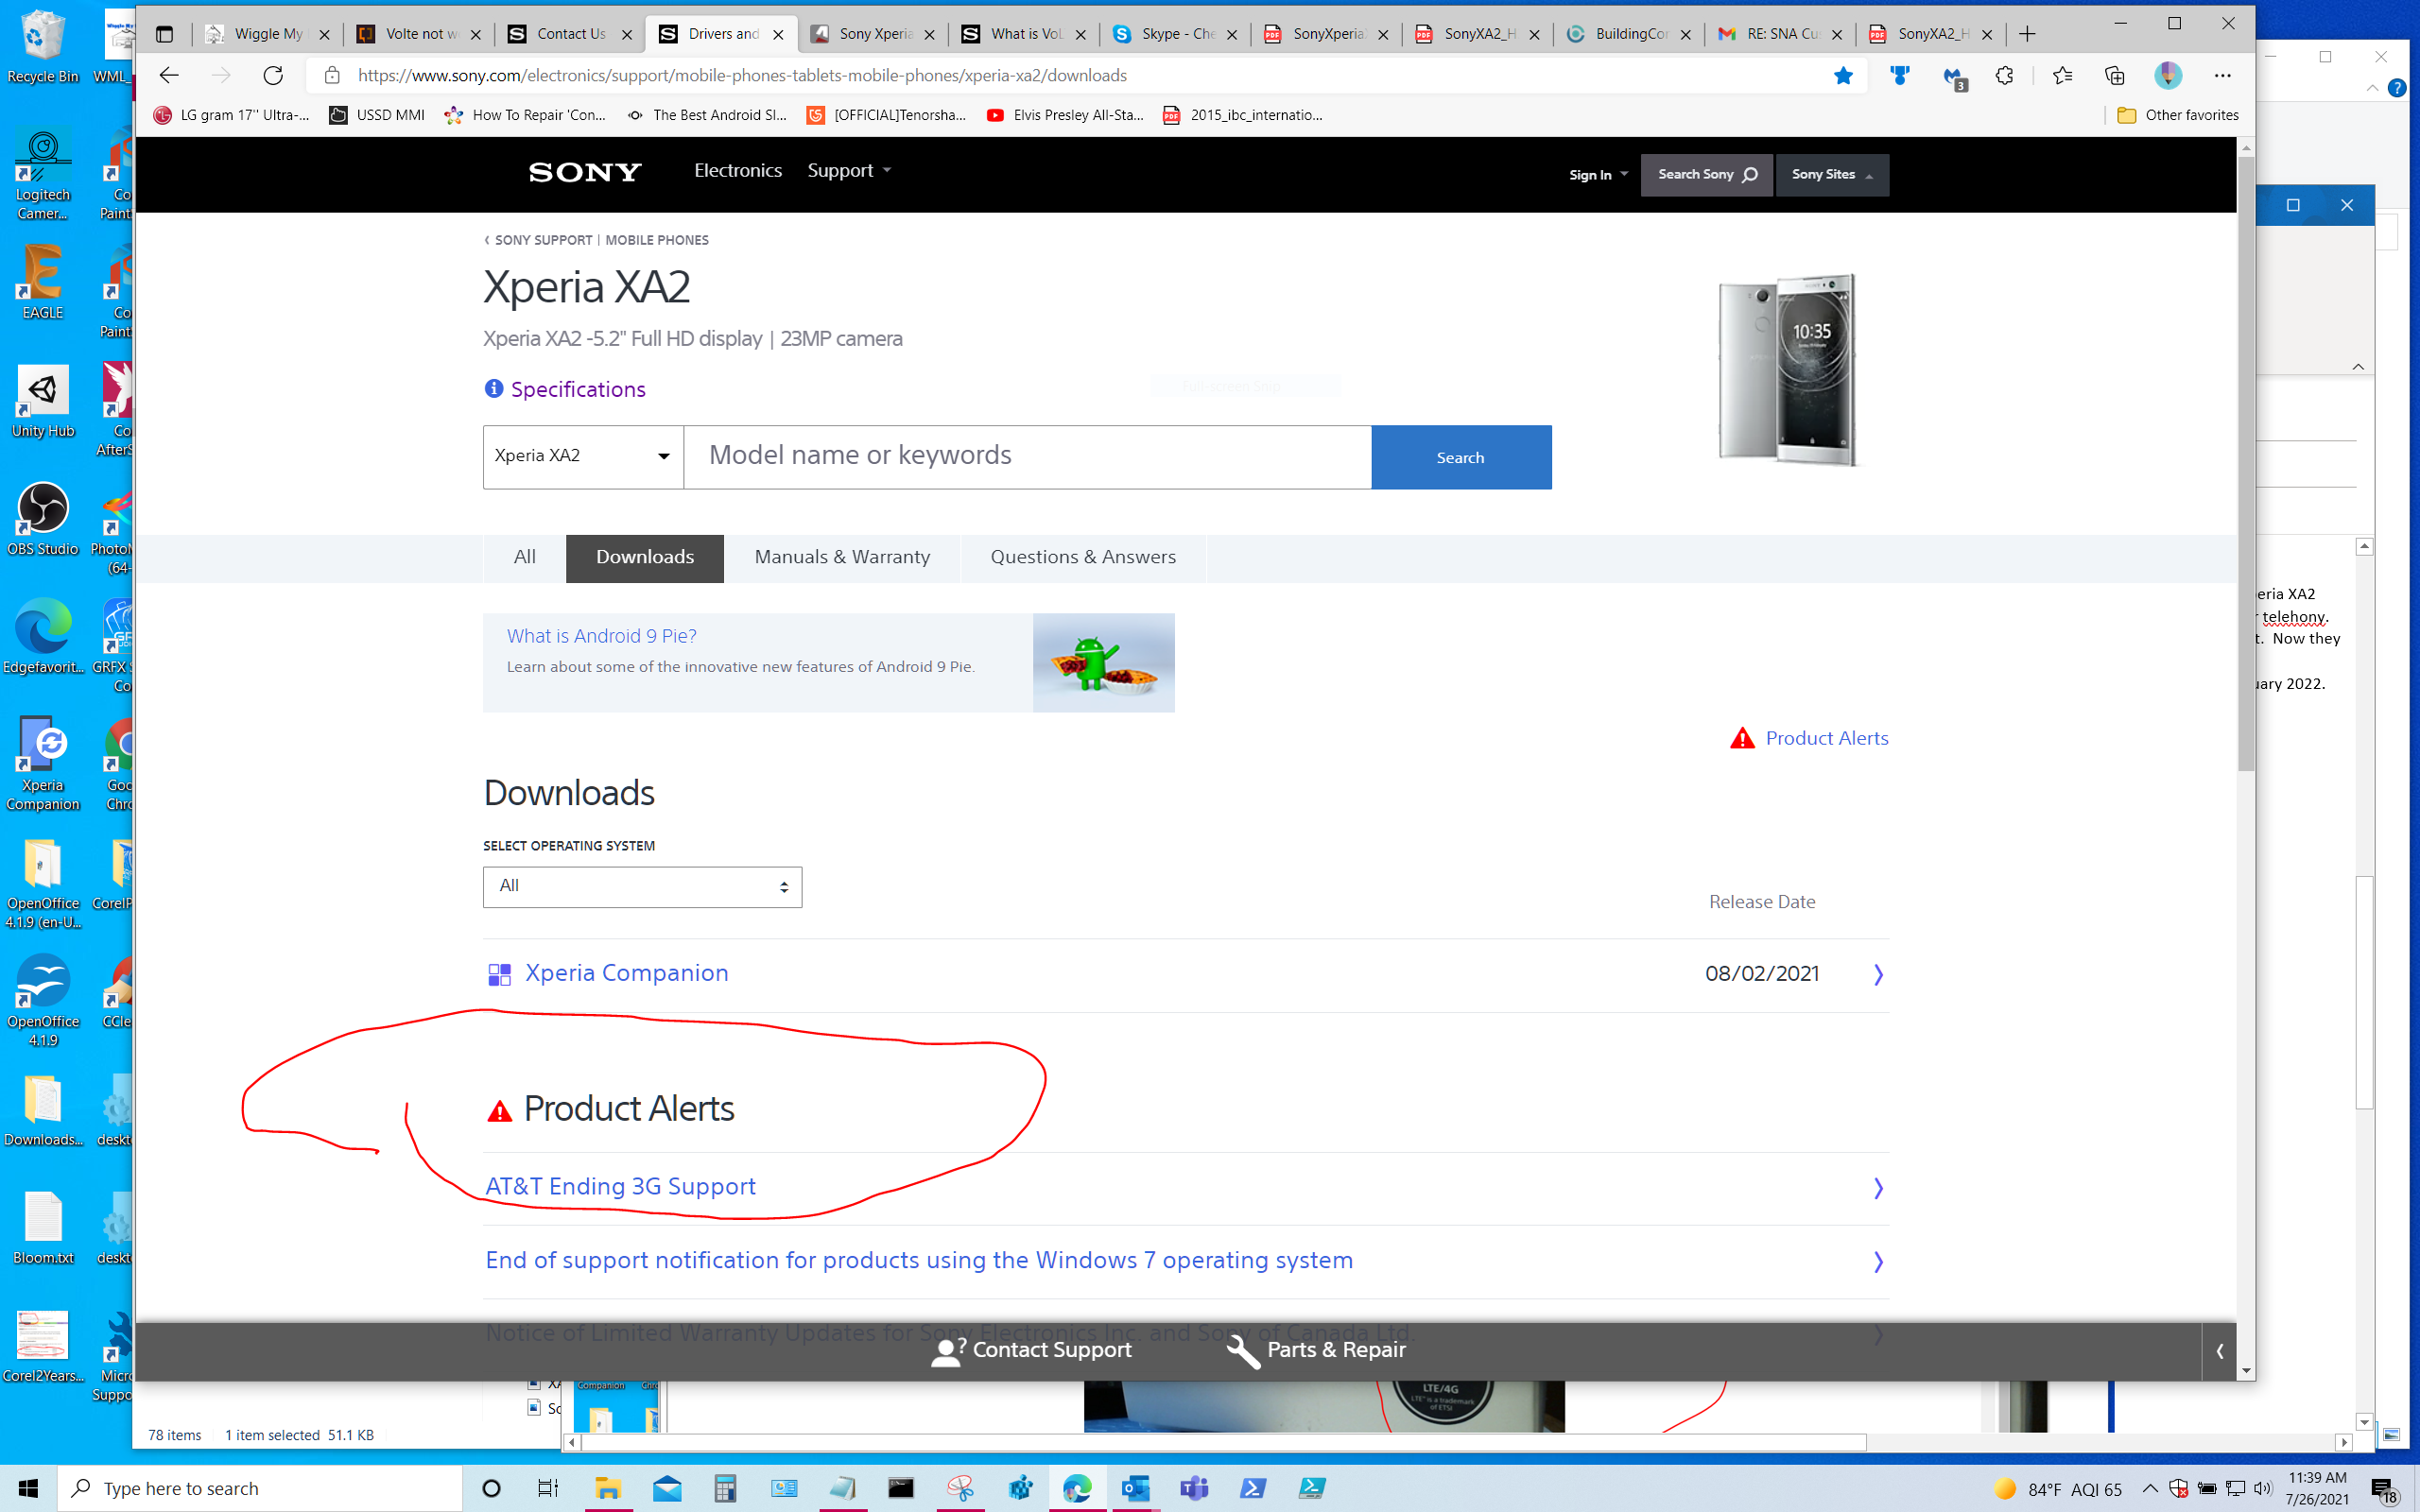Viewport: 2420px width, 1512px height.
Task: Switch to Manuals & Warranty tab
Action: click(841, 556)
